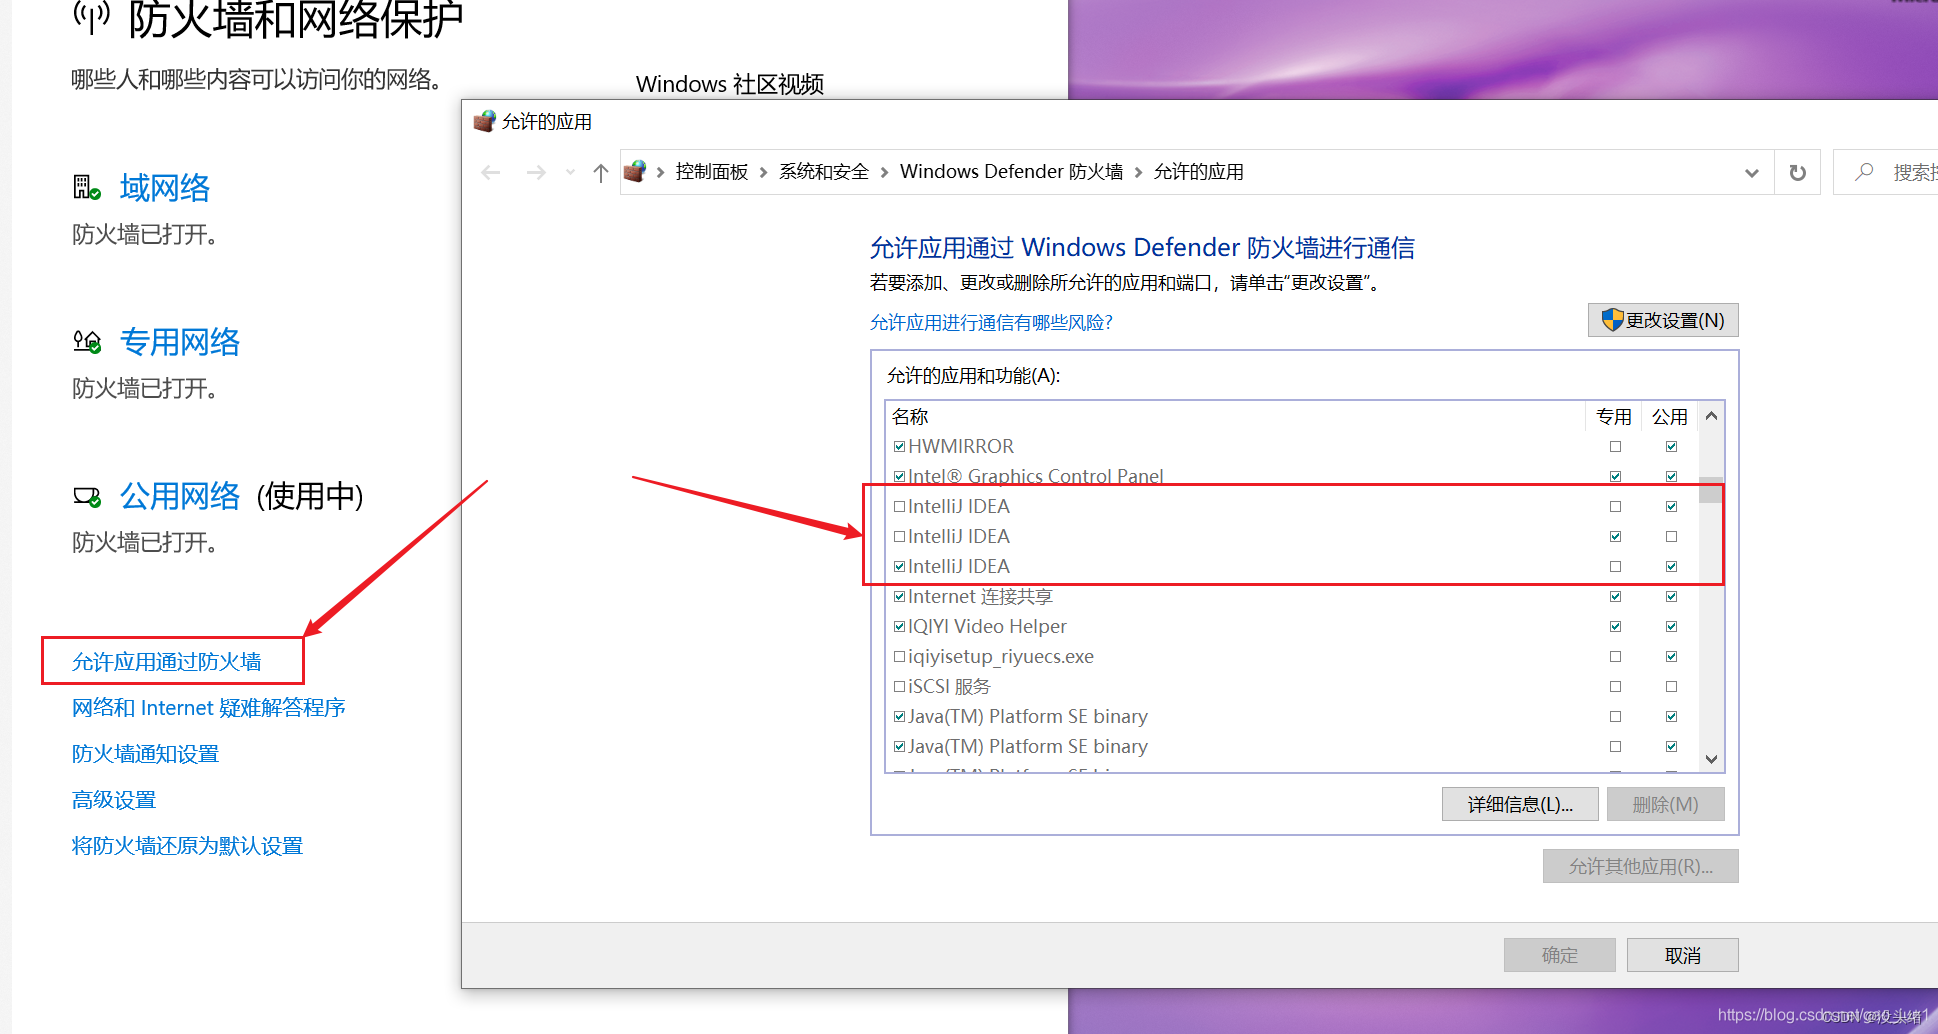Click the search magnifier icon
Screen dimensions: 1938x1034
coord(1864,172)
